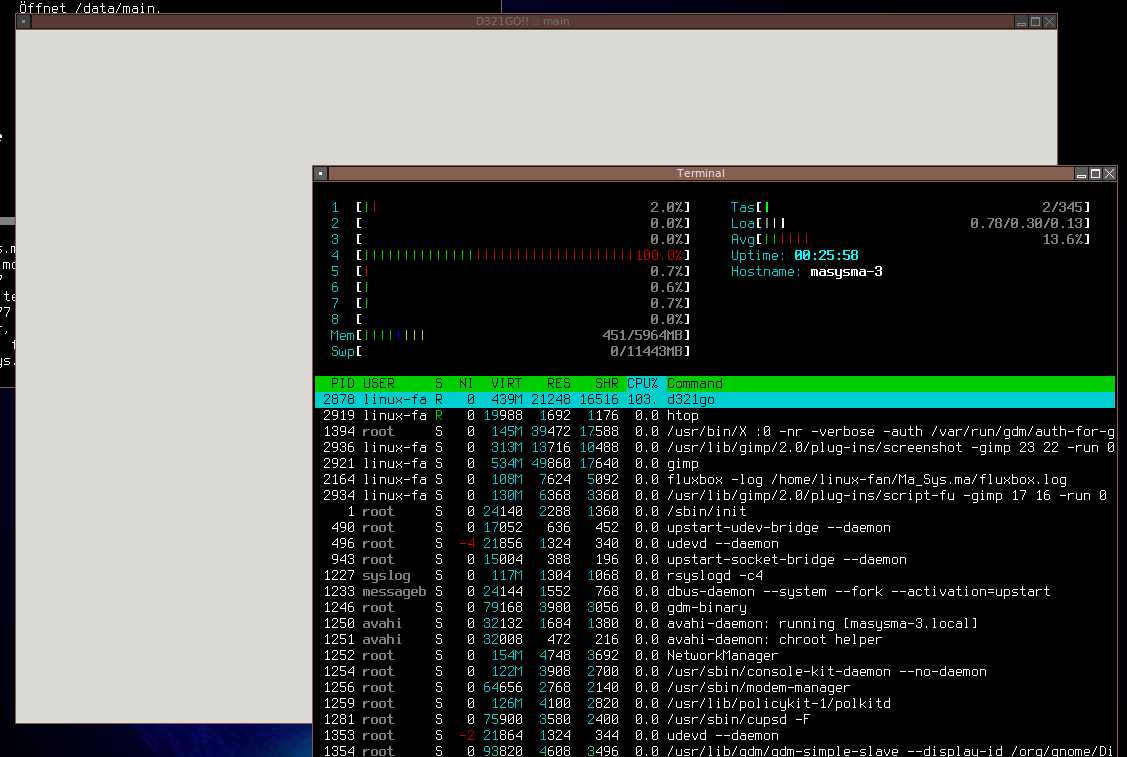Minimize the D321GO!! main window
1127x757 pixels.
point(1021,22)
